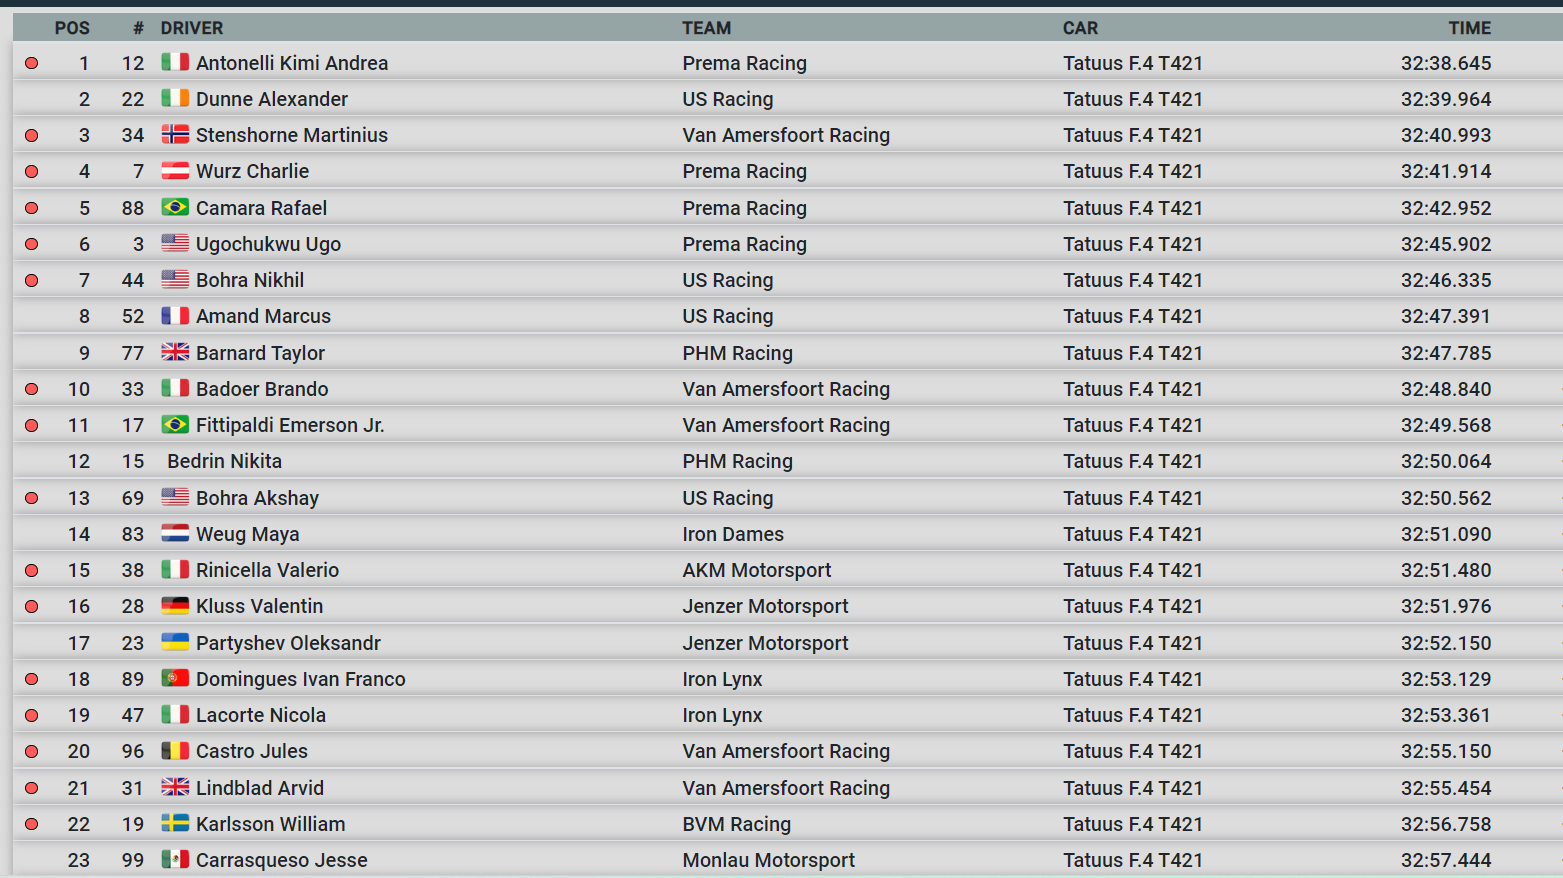
Task: Click the Swedish flag next to Karlsson William
Action: tap(175, 823)
